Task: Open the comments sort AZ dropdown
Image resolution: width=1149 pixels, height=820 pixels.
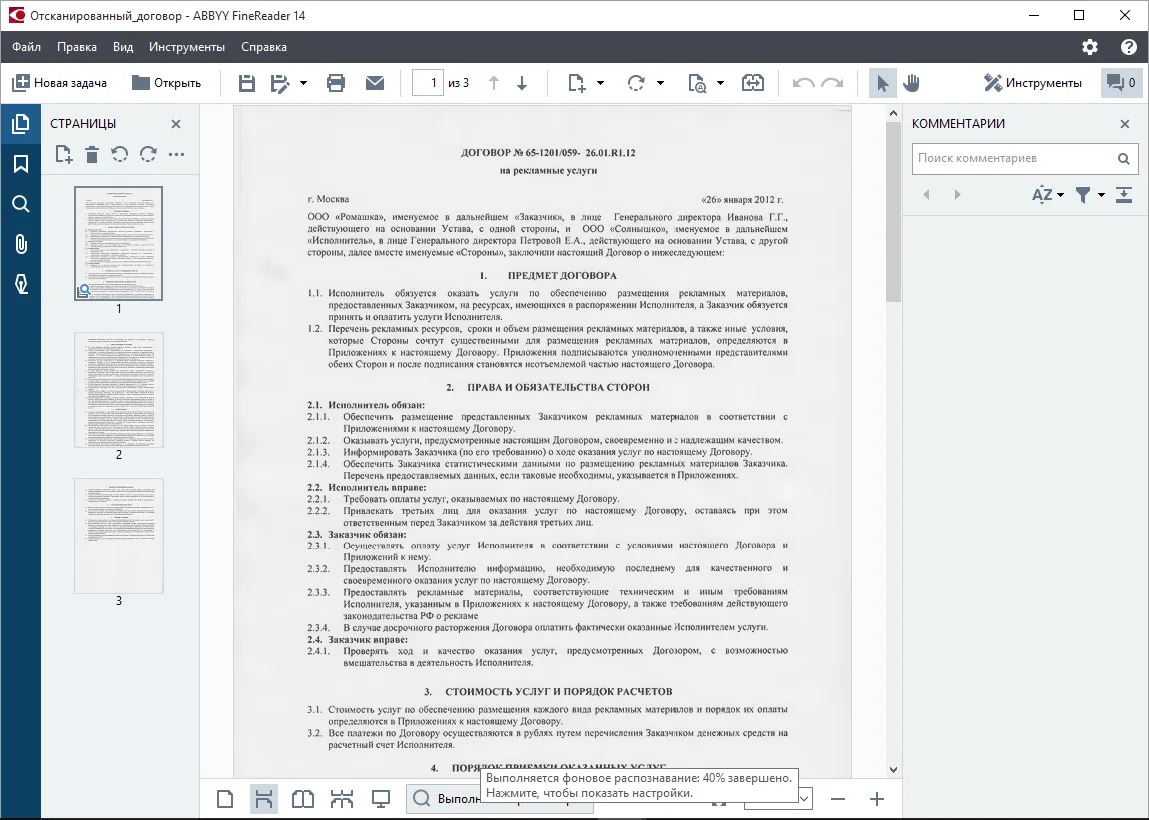Action: click(x=1048, y=194)
